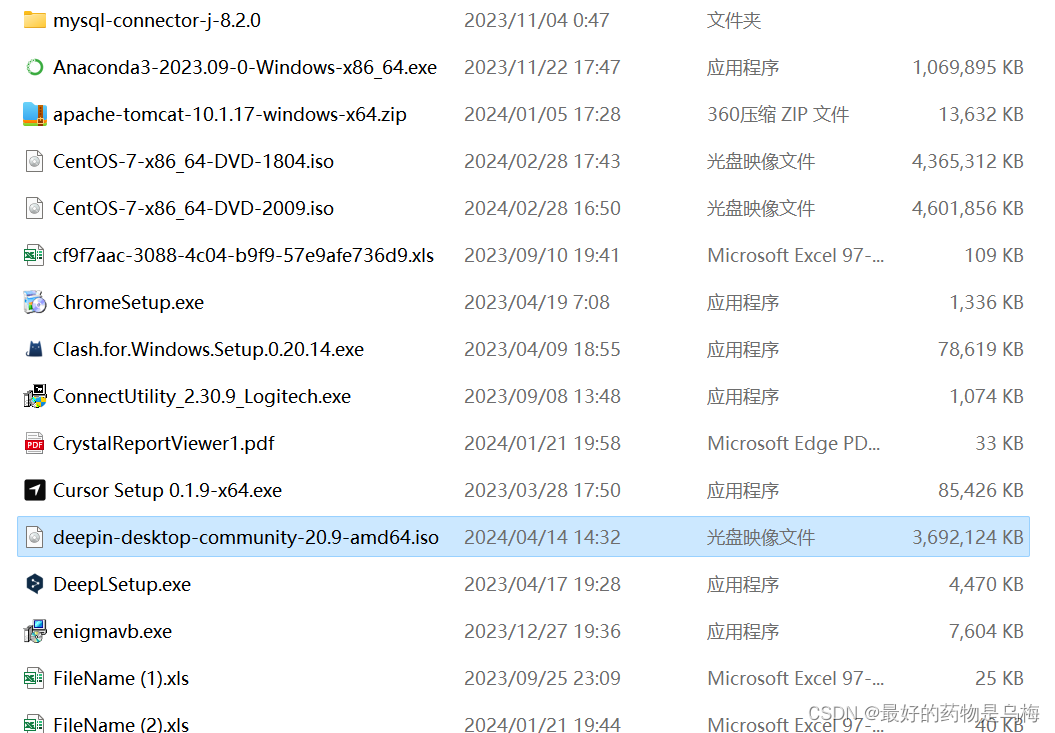Select the DeepLSetup application icon
The image size is (1055, 733).
tap(34, 584)
